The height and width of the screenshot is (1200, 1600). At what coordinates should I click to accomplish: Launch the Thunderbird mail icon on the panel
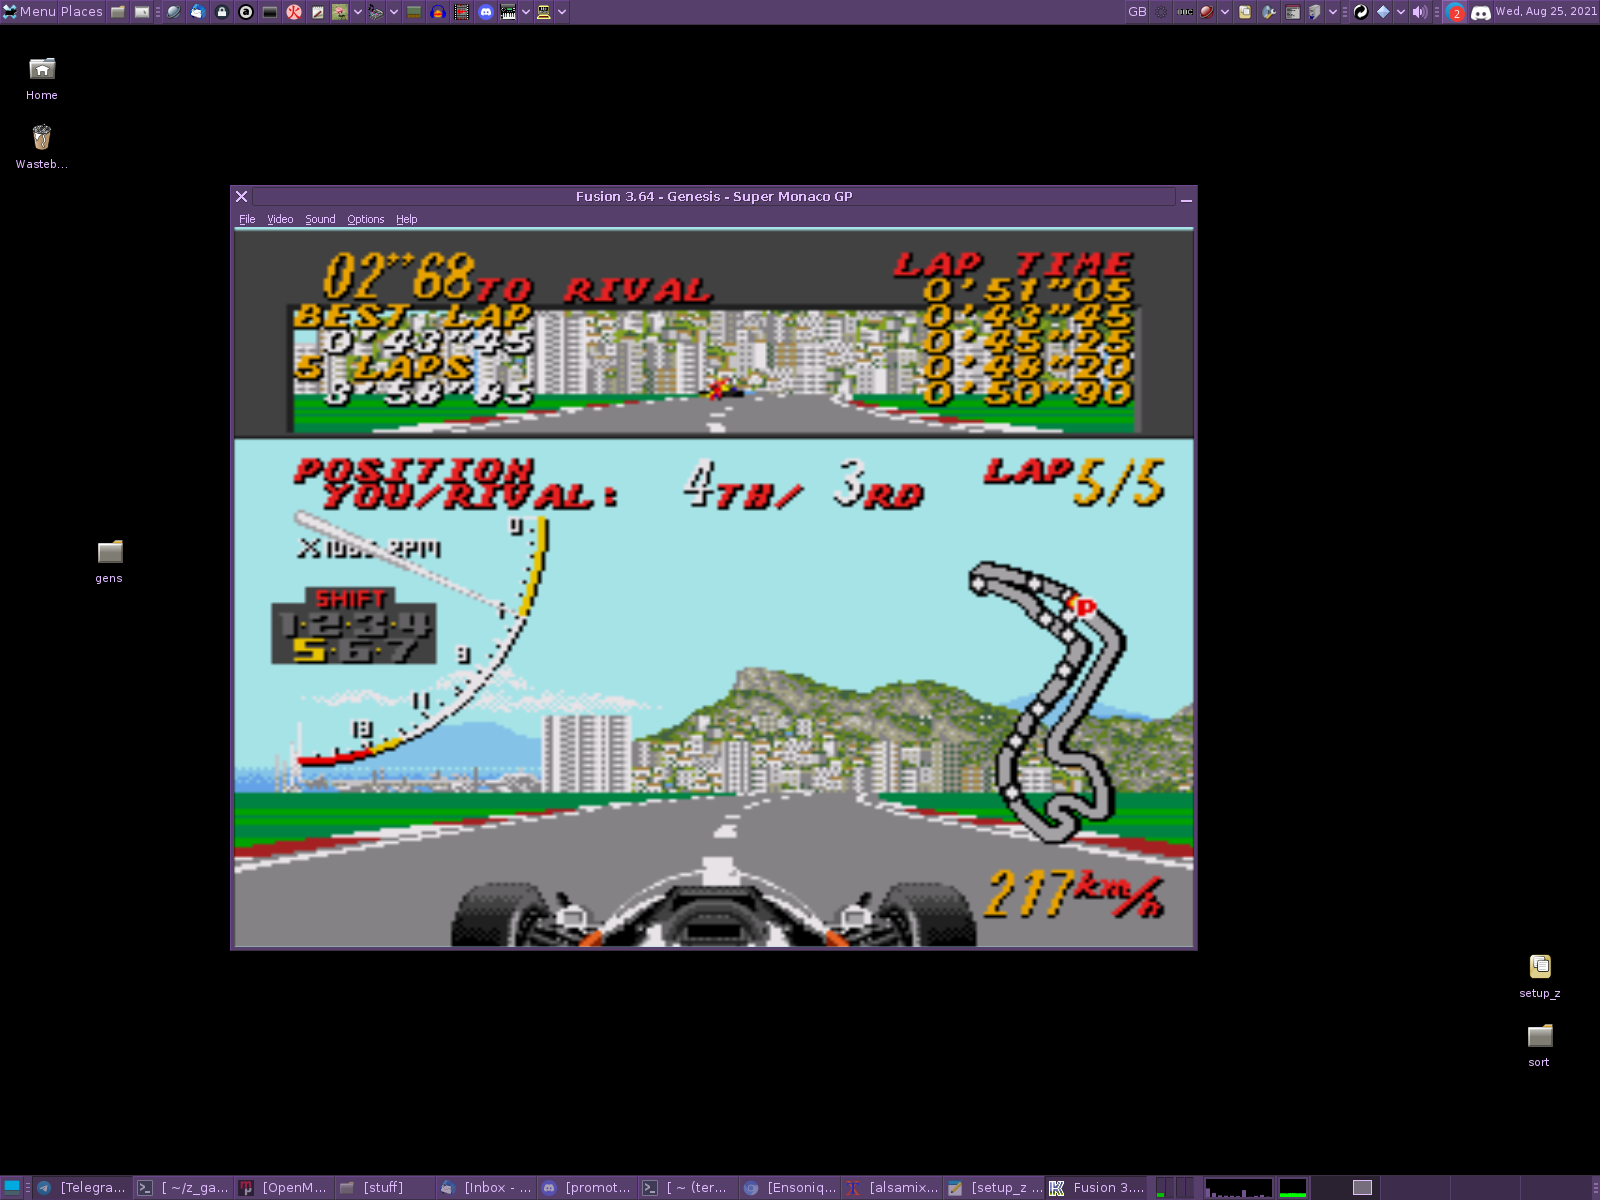click(197, 12)
